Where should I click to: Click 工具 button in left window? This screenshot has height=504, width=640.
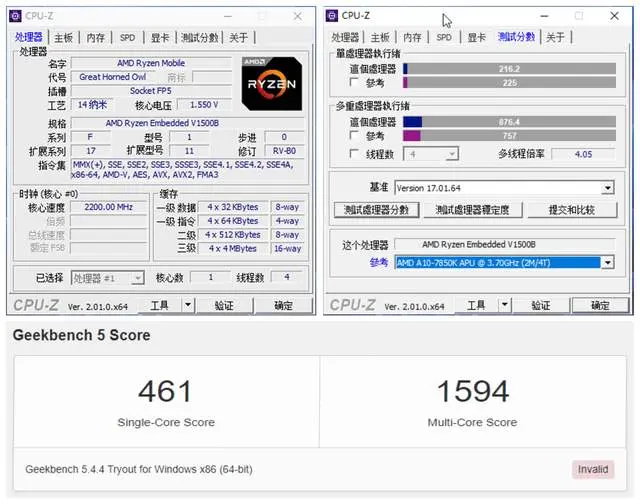[x=160, y=305]
